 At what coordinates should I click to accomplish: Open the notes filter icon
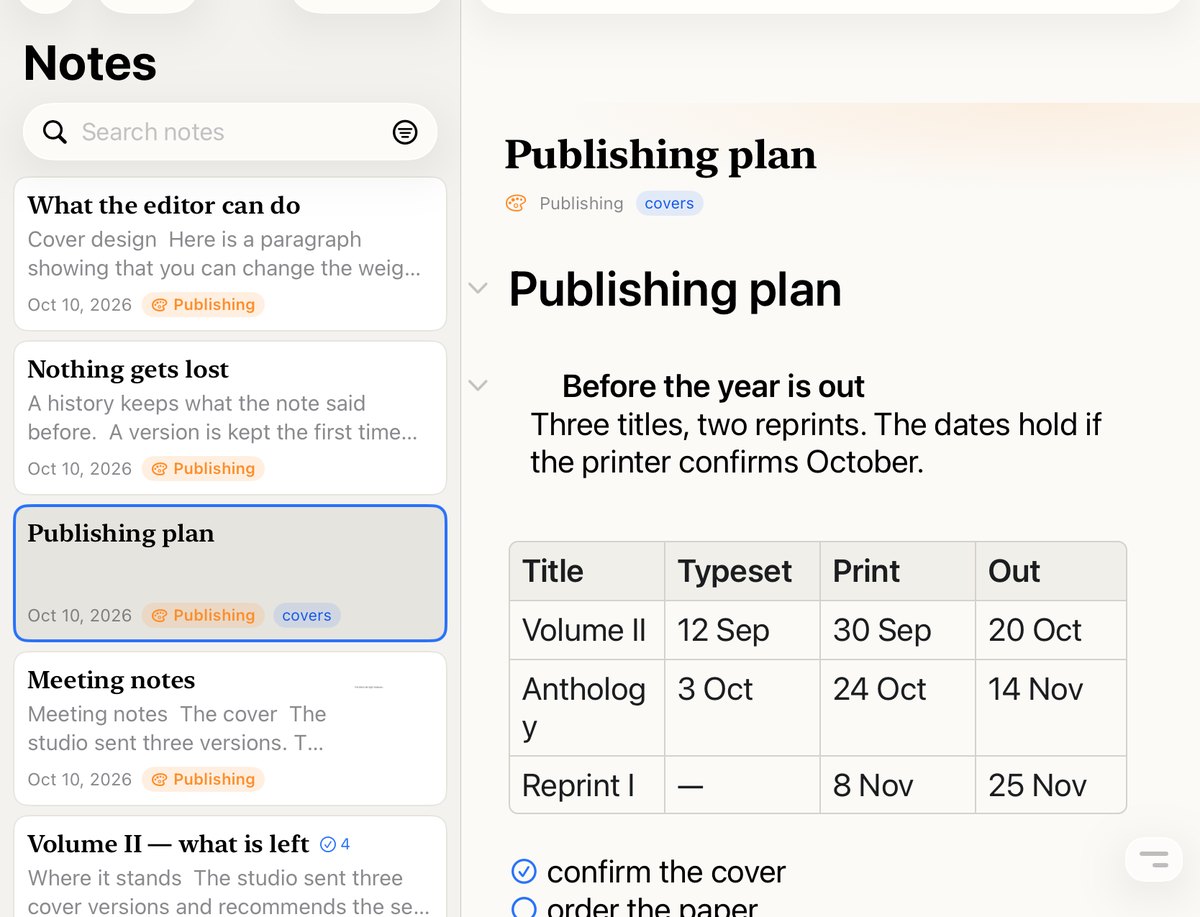[x=405, y=132]
